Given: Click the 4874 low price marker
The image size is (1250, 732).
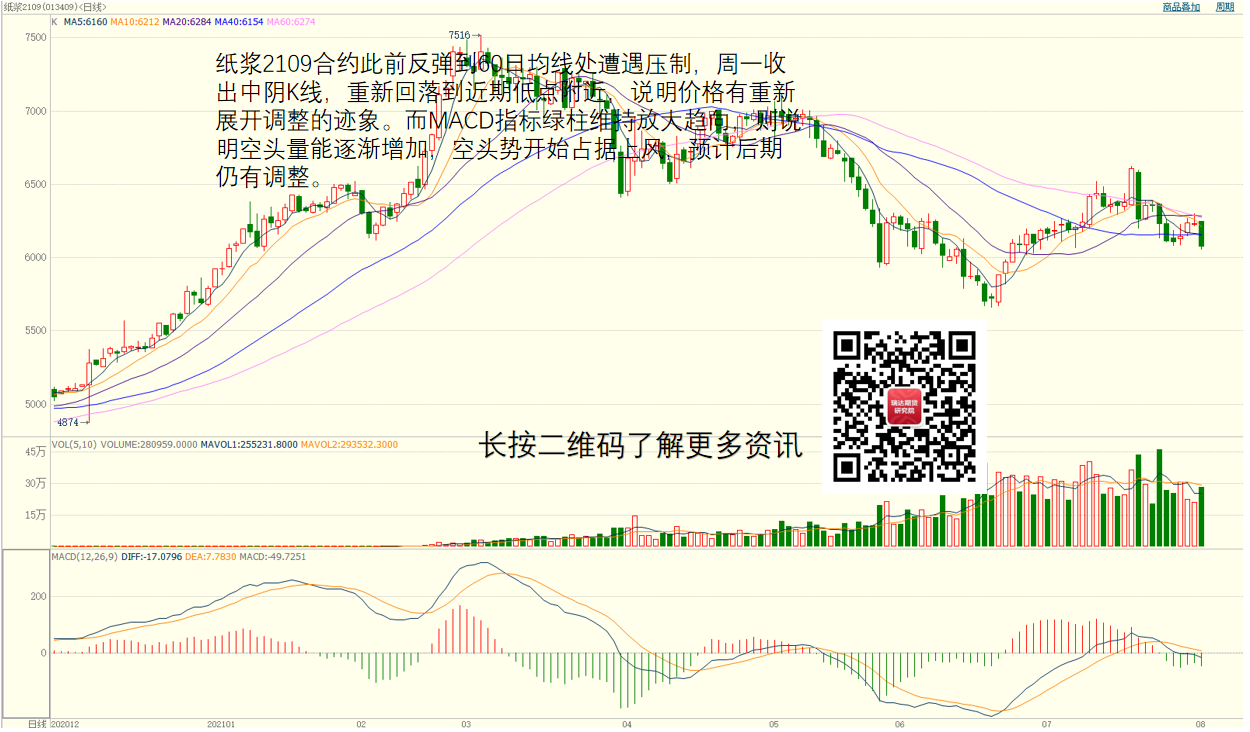Looking at the screenshot, I should (67, 423).
